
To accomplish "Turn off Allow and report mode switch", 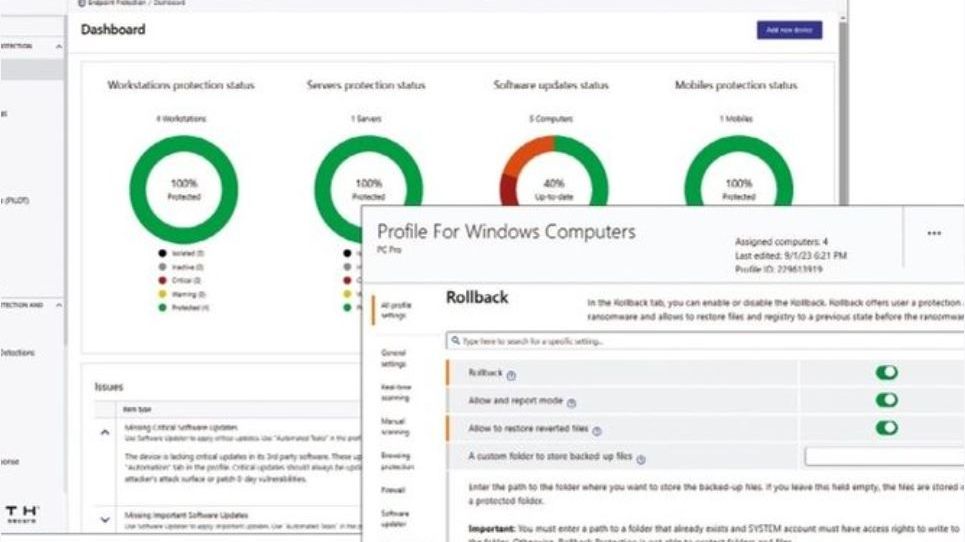I will click(x=886, y=400).
